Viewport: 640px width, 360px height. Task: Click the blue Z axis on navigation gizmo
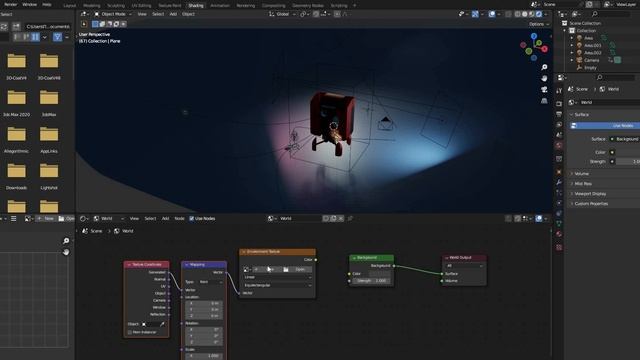click(x=534, y=36)
